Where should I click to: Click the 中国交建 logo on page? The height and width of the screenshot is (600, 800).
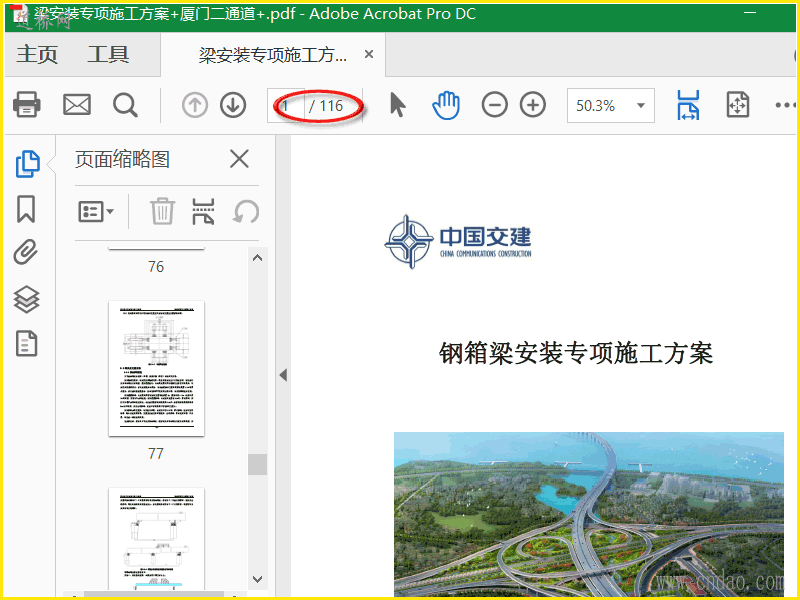(458, 242)
